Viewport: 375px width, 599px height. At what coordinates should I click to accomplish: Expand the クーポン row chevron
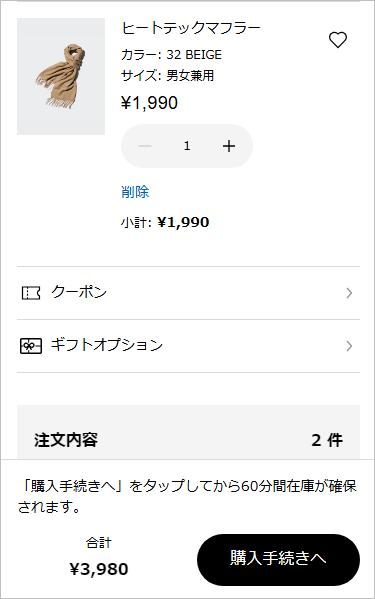[x=349, y=293]
